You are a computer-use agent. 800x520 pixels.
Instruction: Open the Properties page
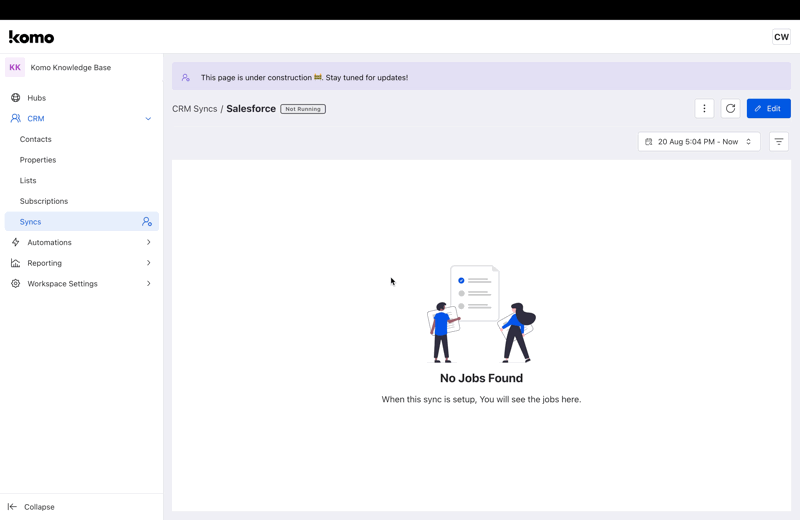38,160
